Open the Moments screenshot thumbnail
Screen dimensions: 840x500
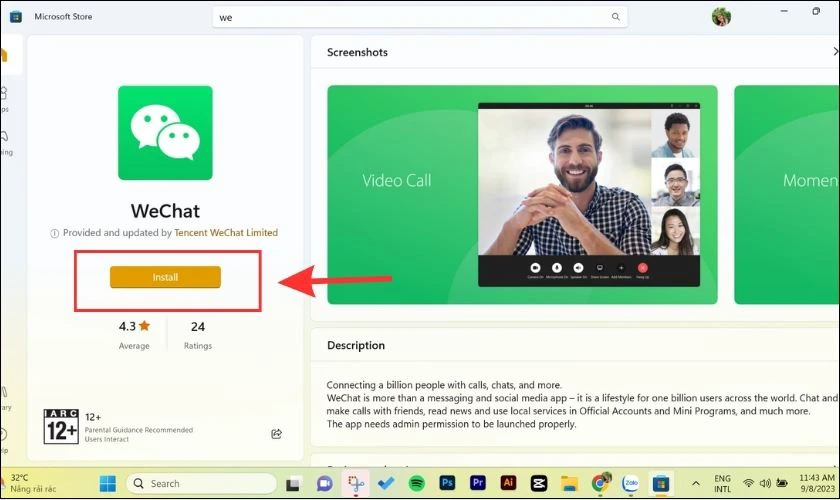(786, 195)
